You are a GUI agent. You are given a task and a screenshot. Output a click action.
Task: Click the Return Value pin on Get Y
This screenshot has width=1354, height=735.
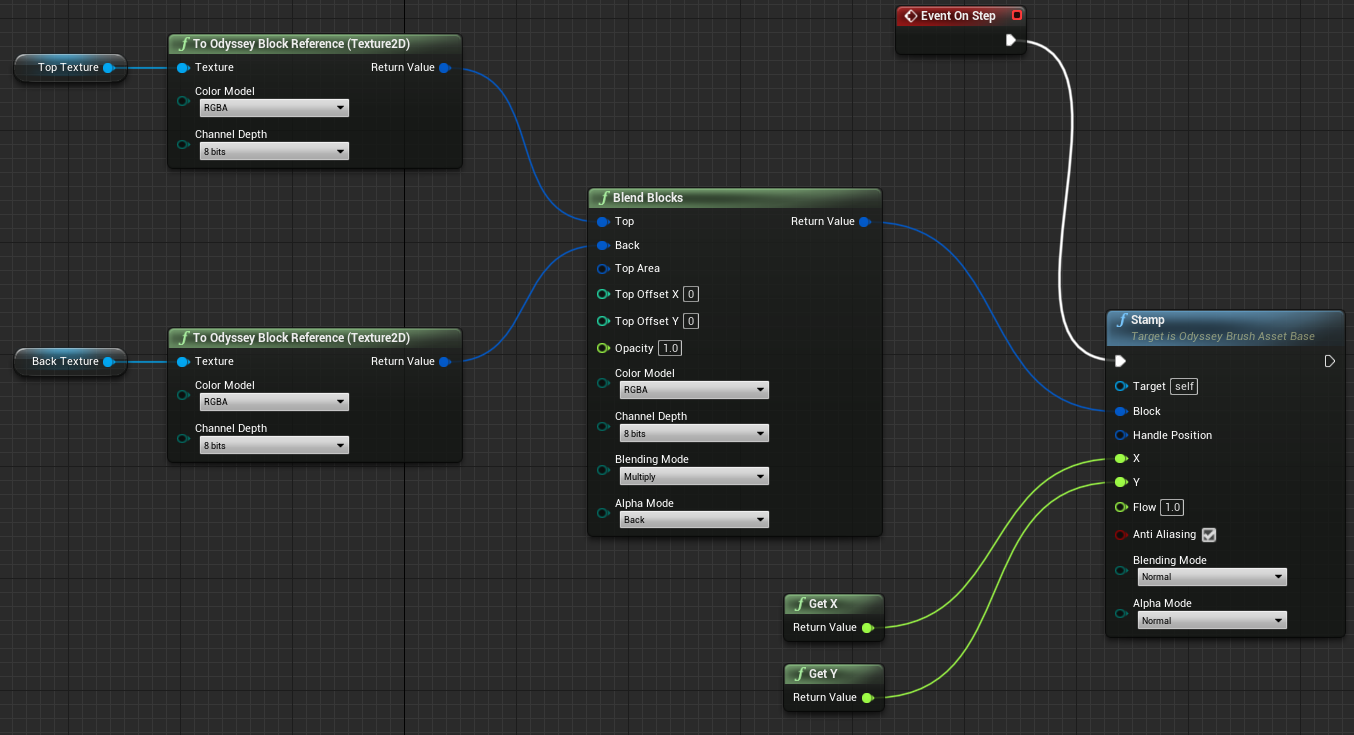tap(865, 697)
